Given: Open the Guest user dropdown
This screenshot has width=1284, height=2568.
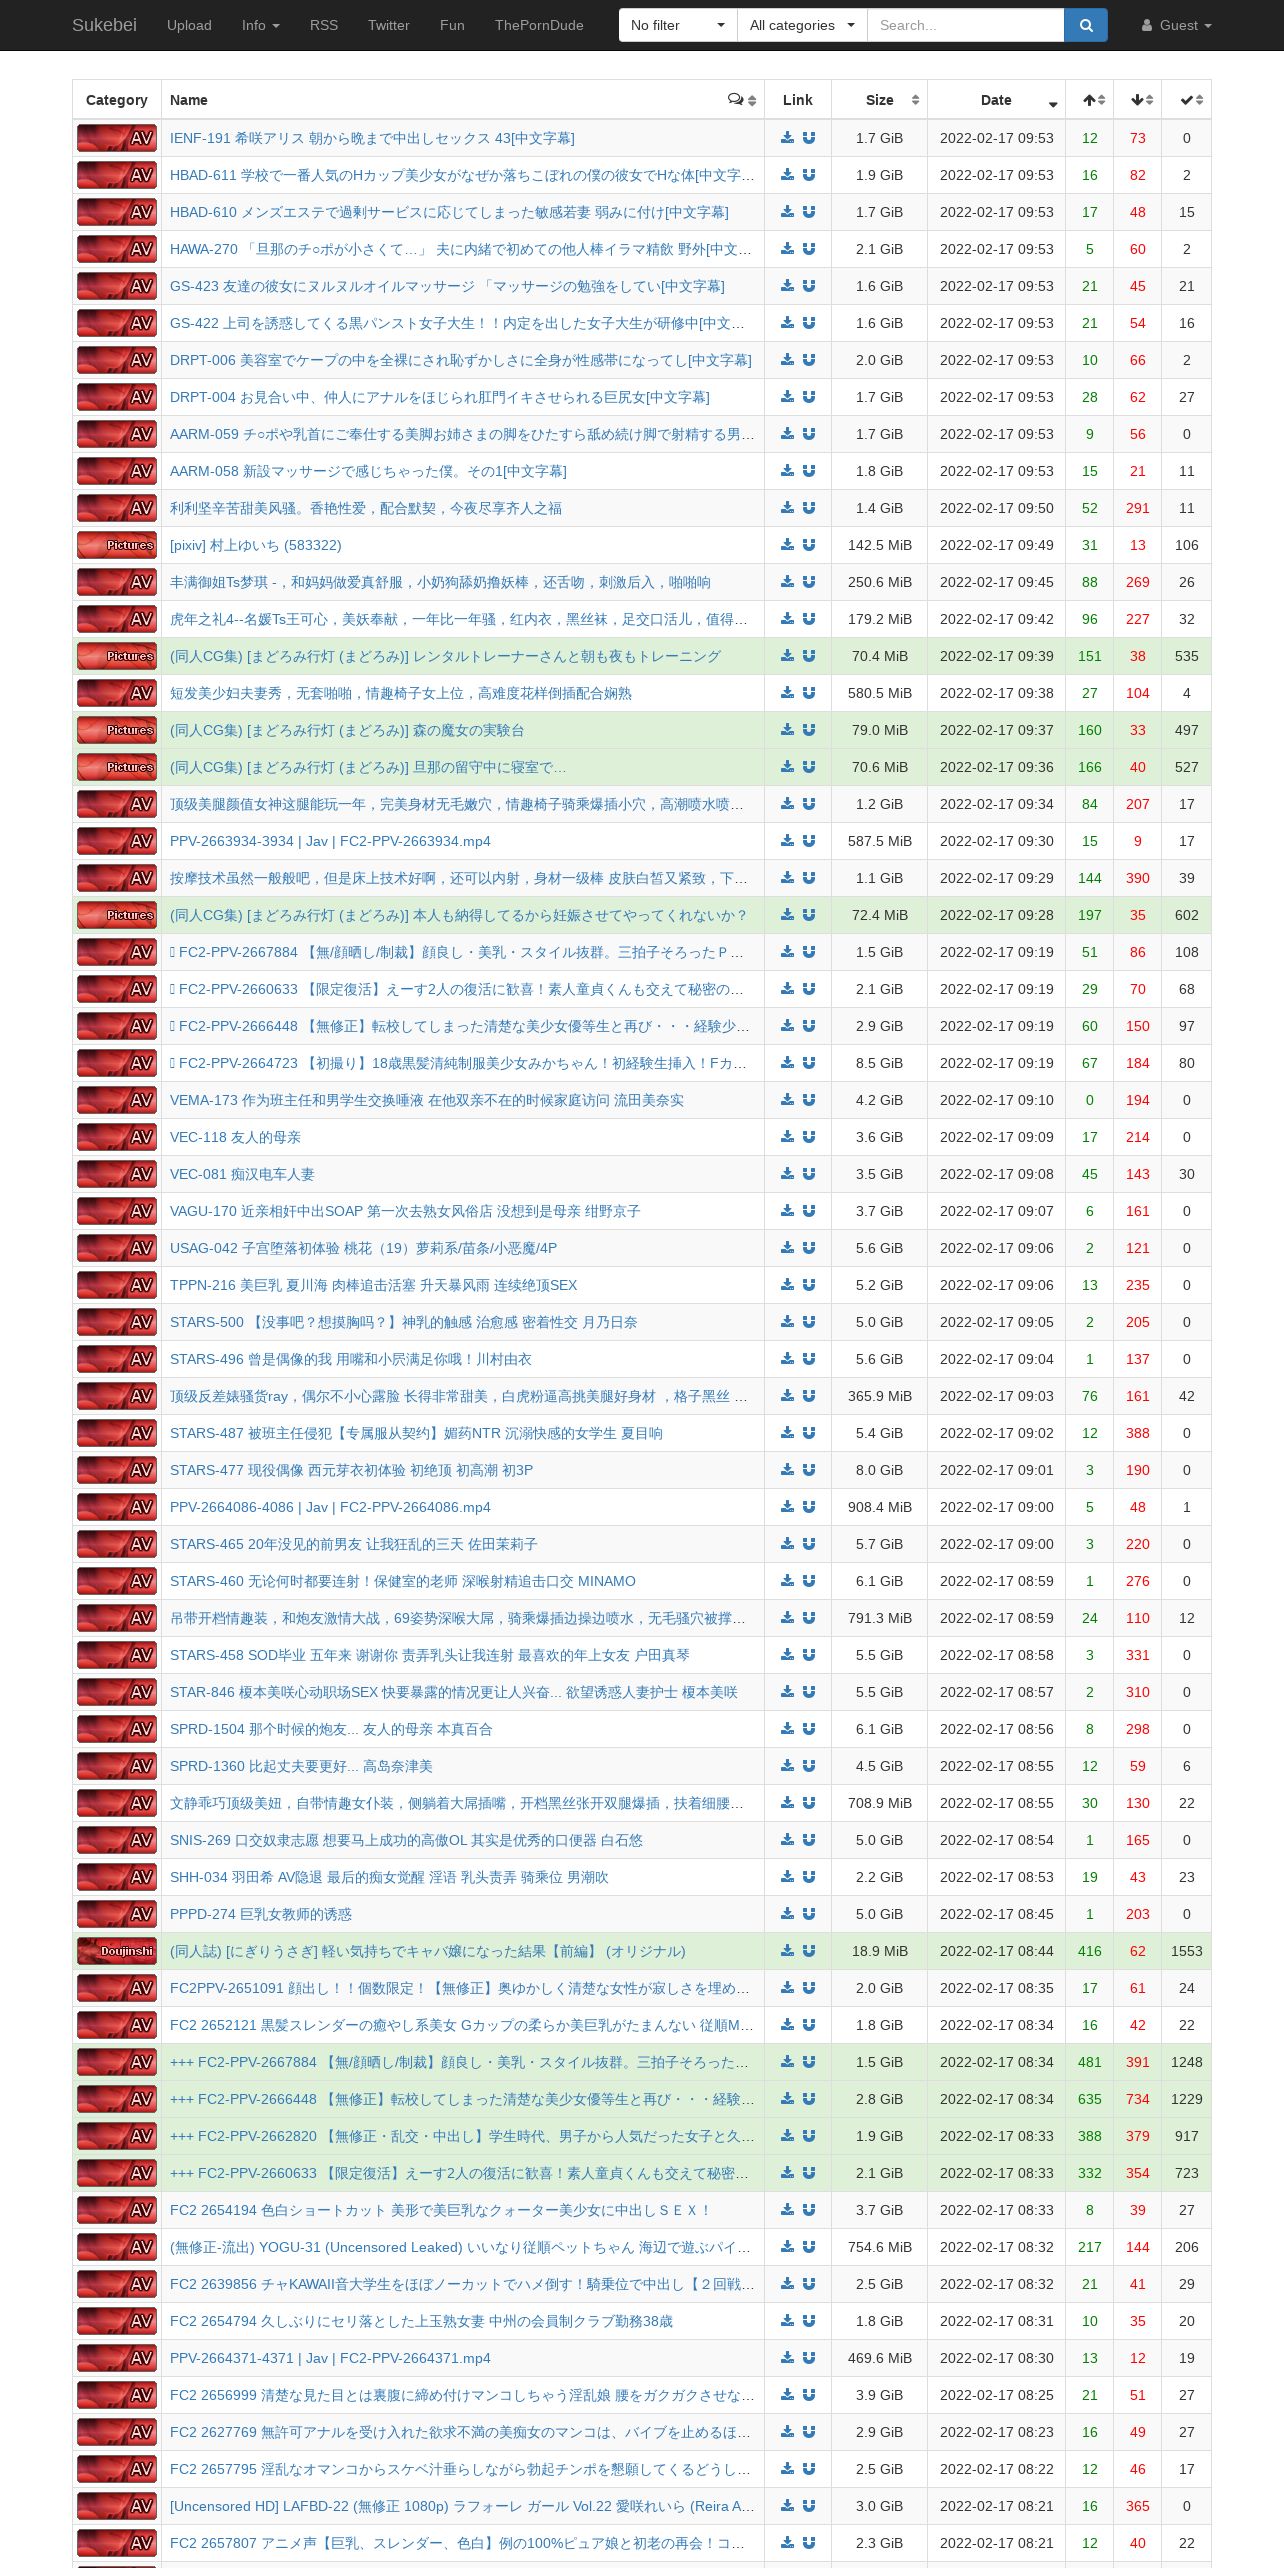Looking at the screenshot, I should tap(1177, 25).
